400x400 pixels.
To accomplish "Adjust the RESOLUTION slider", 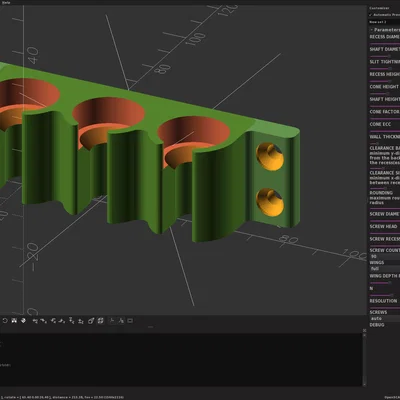I will point(385,307).
